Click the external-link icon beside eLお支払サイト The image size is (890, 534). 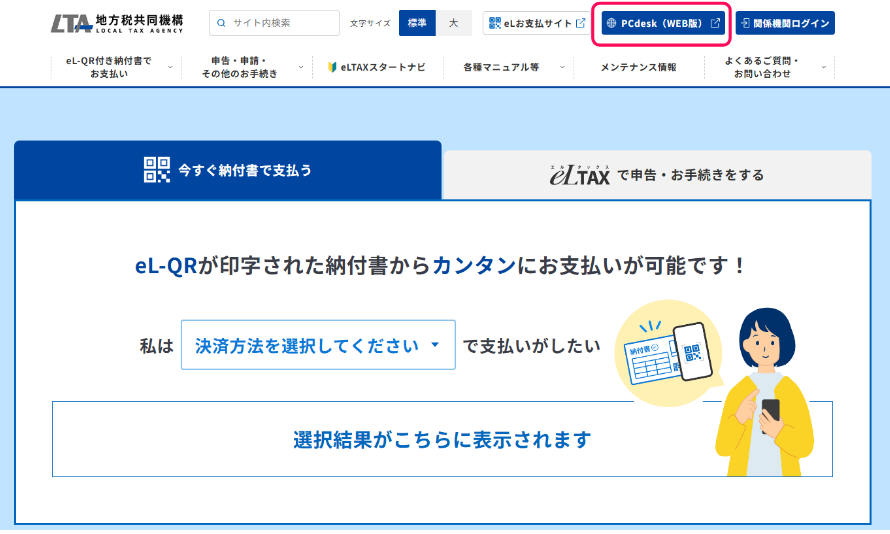(581, 23)
